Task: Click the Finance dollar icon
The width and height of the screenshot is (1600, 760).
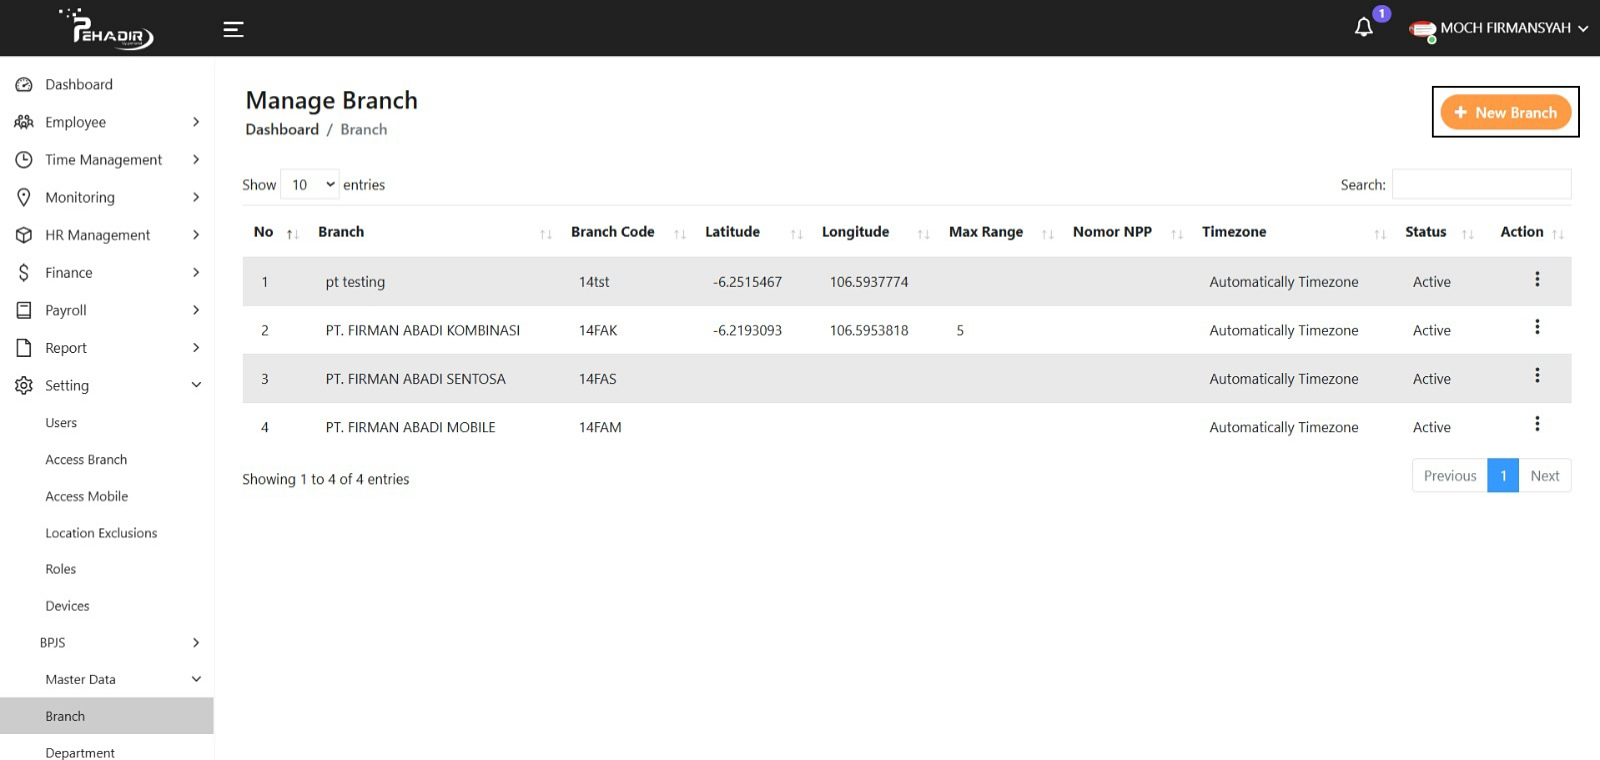Action: pyautogui.click(x=24, y=272)
